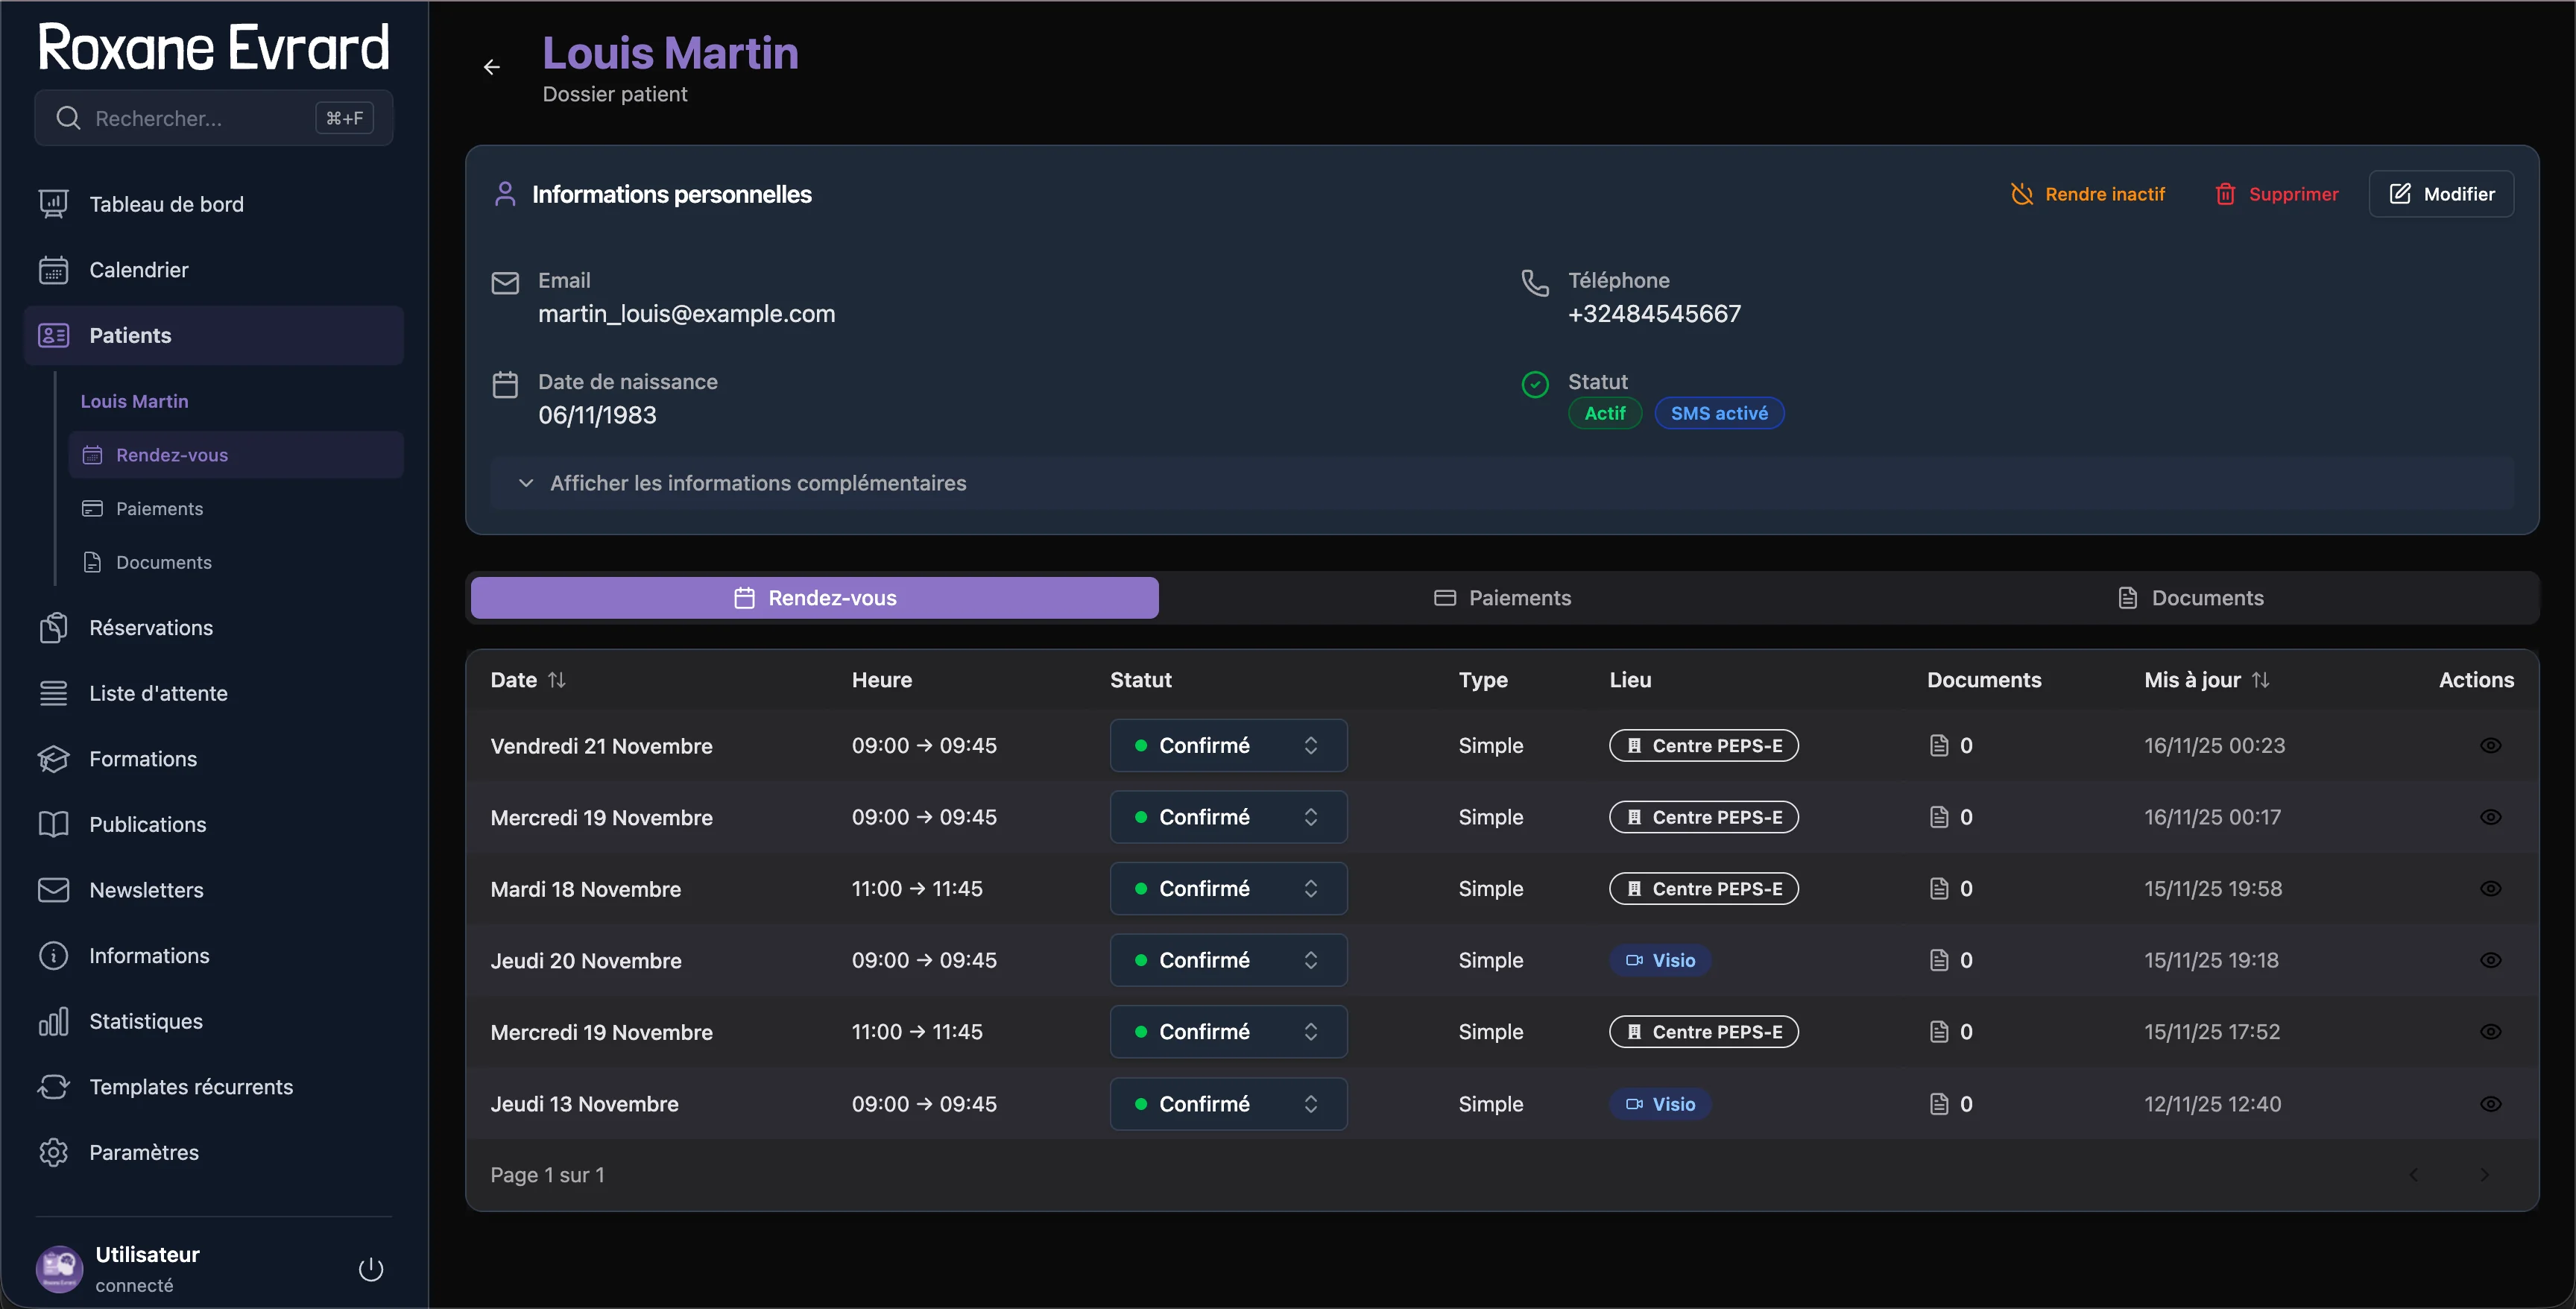Toggle visibility eye on Vendredi 21 Novembre row
2576x1309 pixels.
2491,745
